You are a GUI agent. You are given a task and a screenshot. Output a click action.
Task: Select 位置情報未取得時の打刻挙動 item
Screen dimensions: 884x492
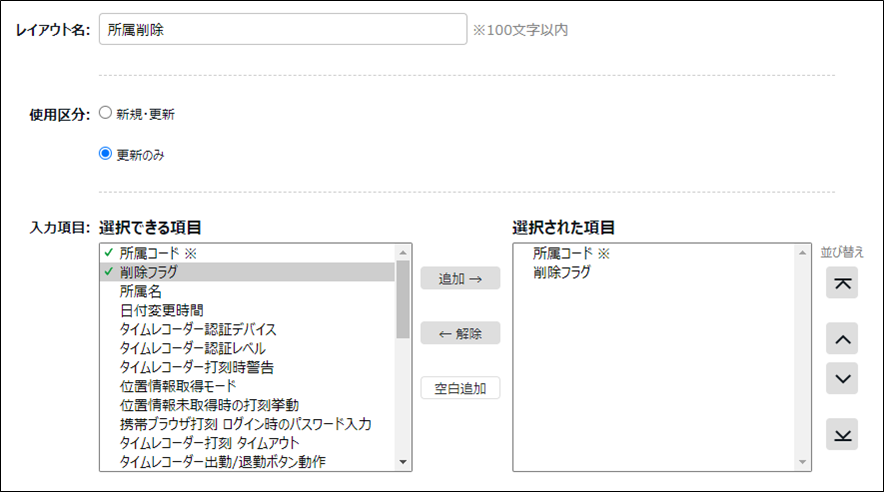pyautogui.click(x=248, y=405)
